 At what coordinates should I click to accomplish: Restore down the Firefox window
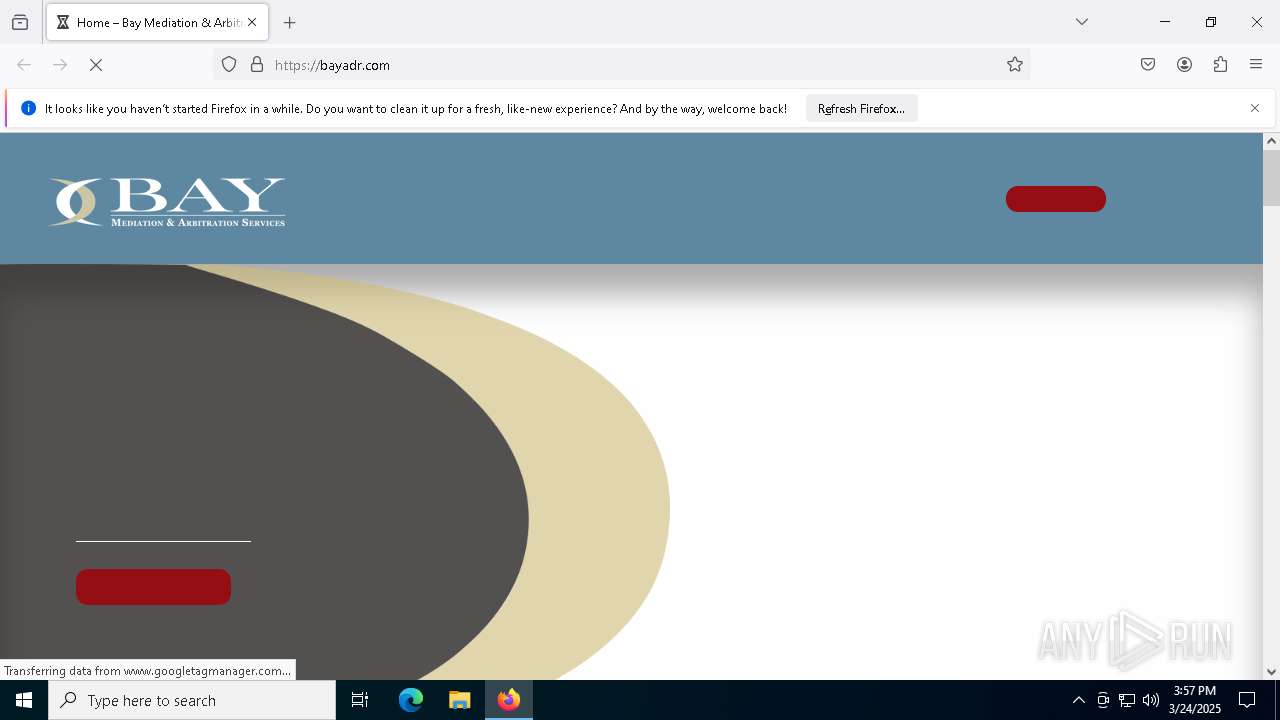coord(1211,22)
